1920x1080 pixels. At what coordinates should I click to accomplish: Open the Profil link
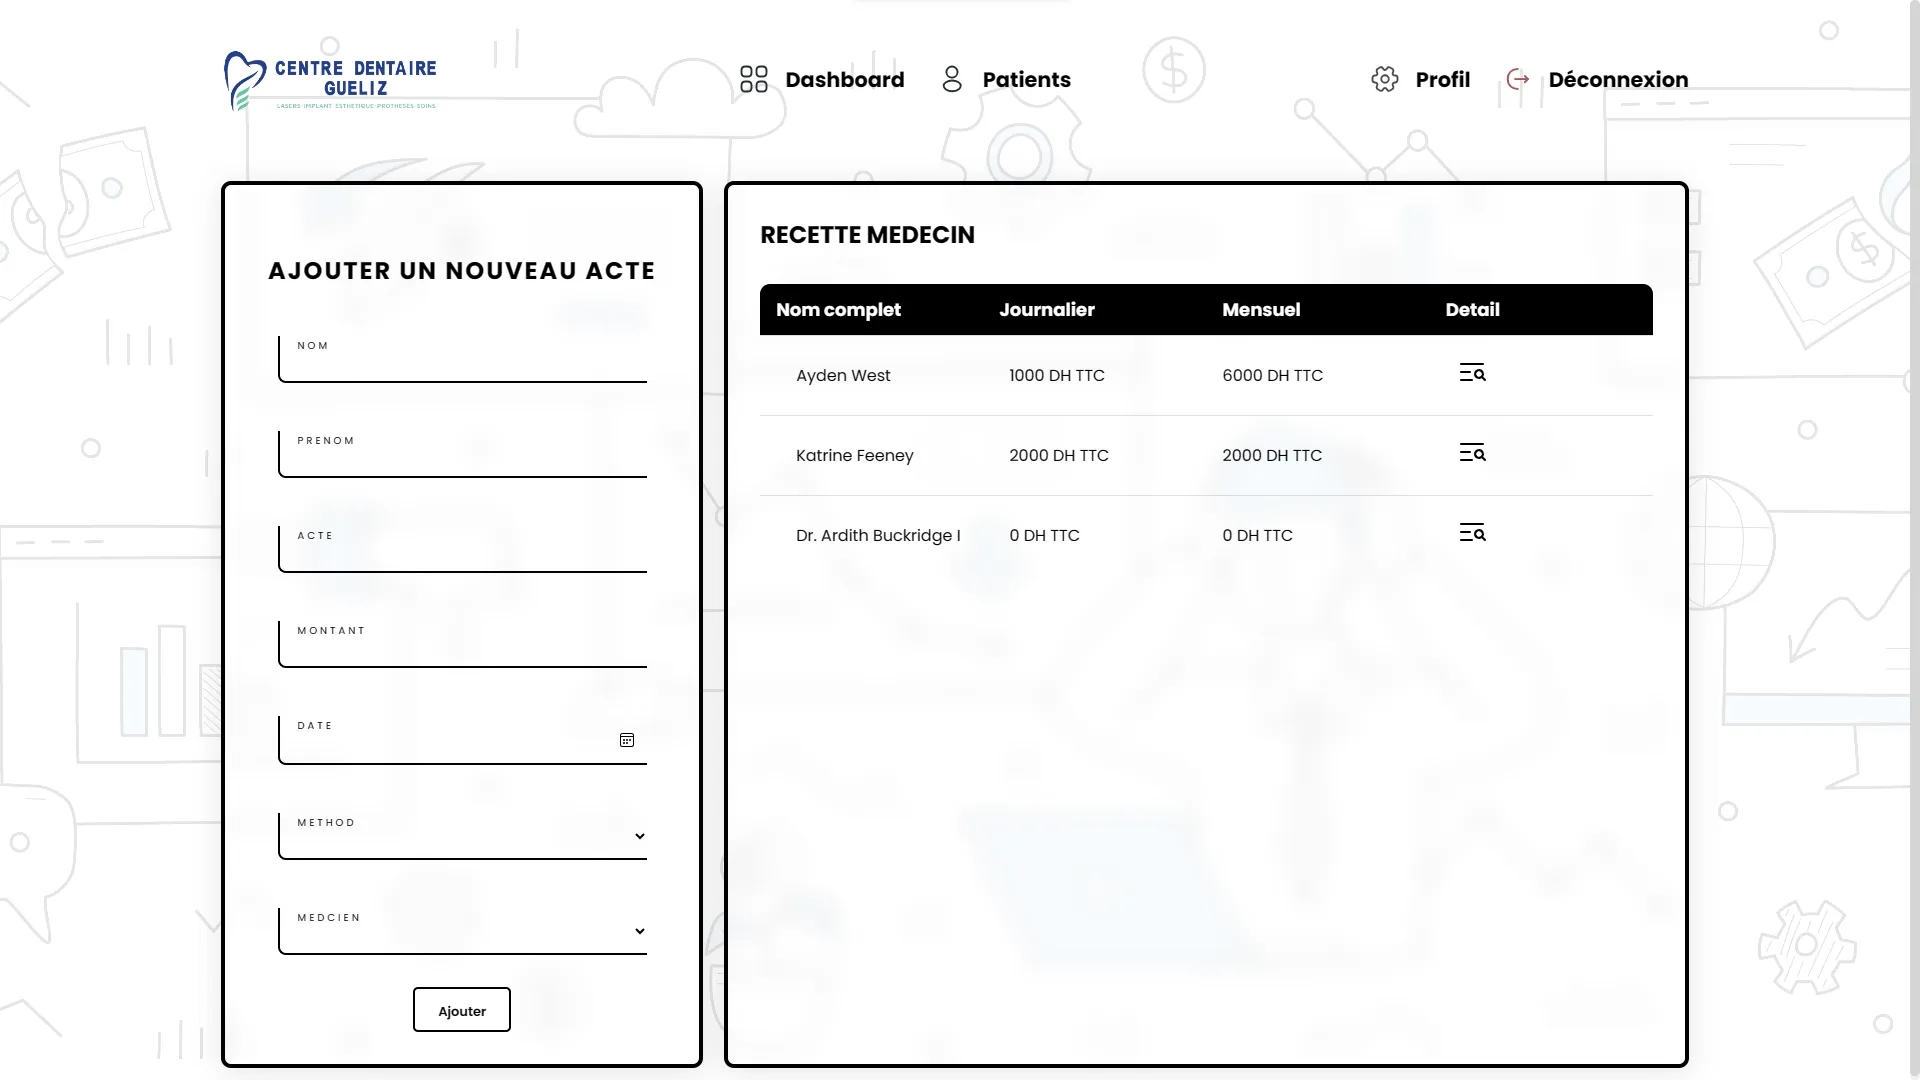1442,79
